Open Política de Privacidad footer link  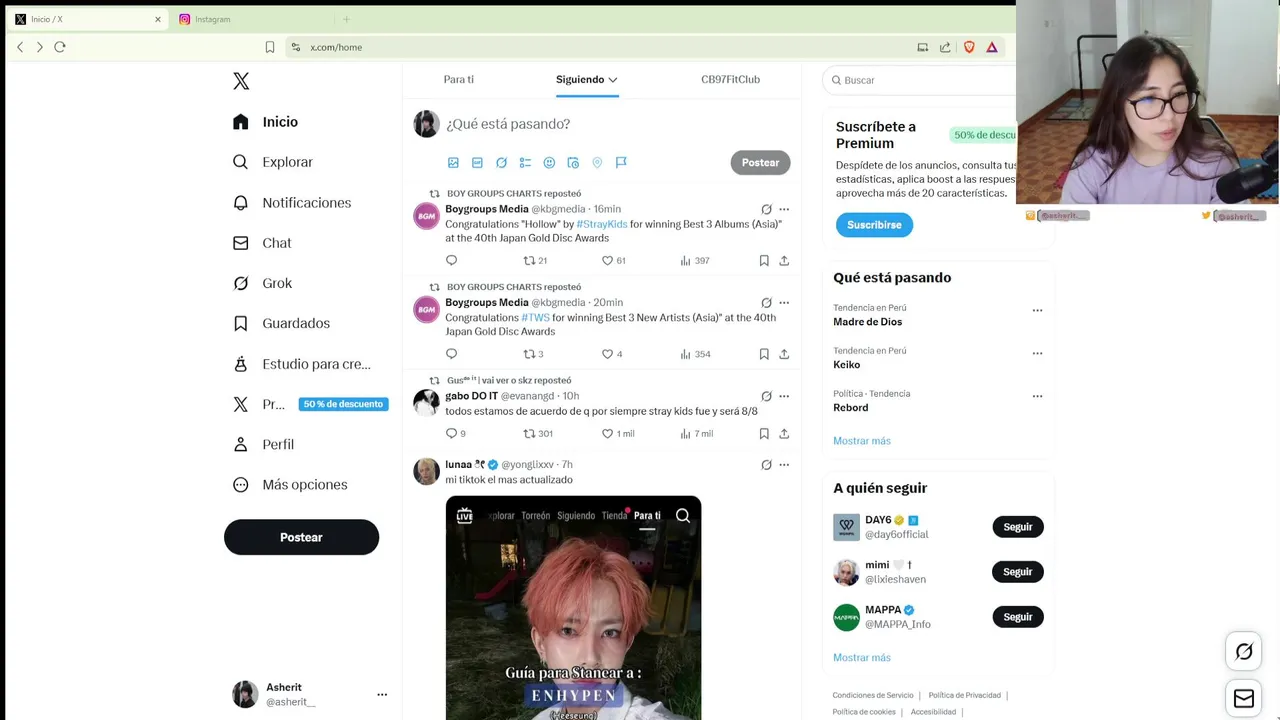964,695
